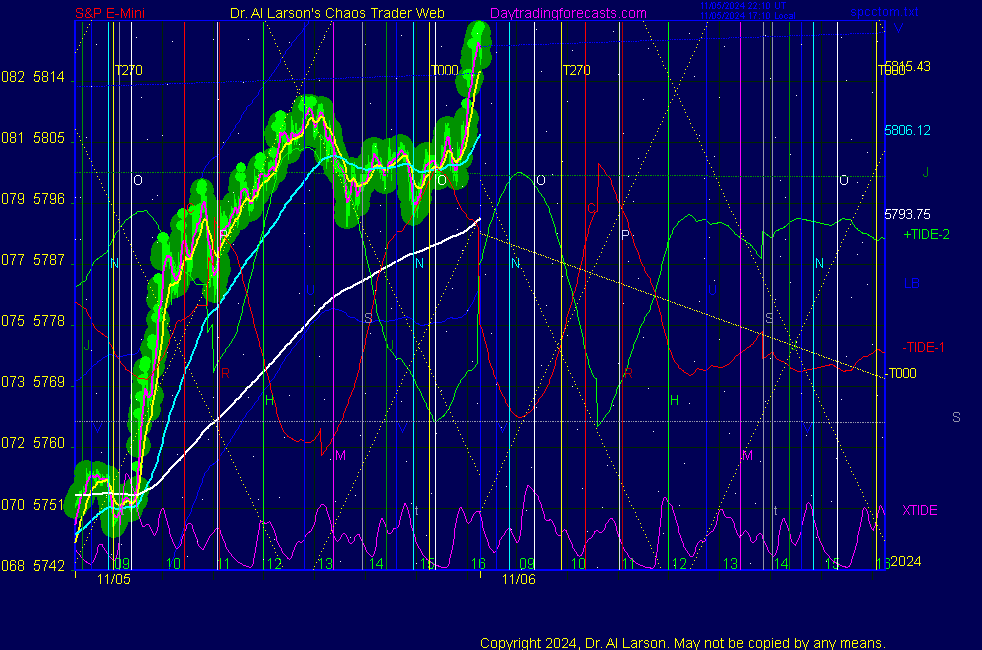Click the -TIDE-1 legend label
Screen dimensions: 982x650
(924, 347)
